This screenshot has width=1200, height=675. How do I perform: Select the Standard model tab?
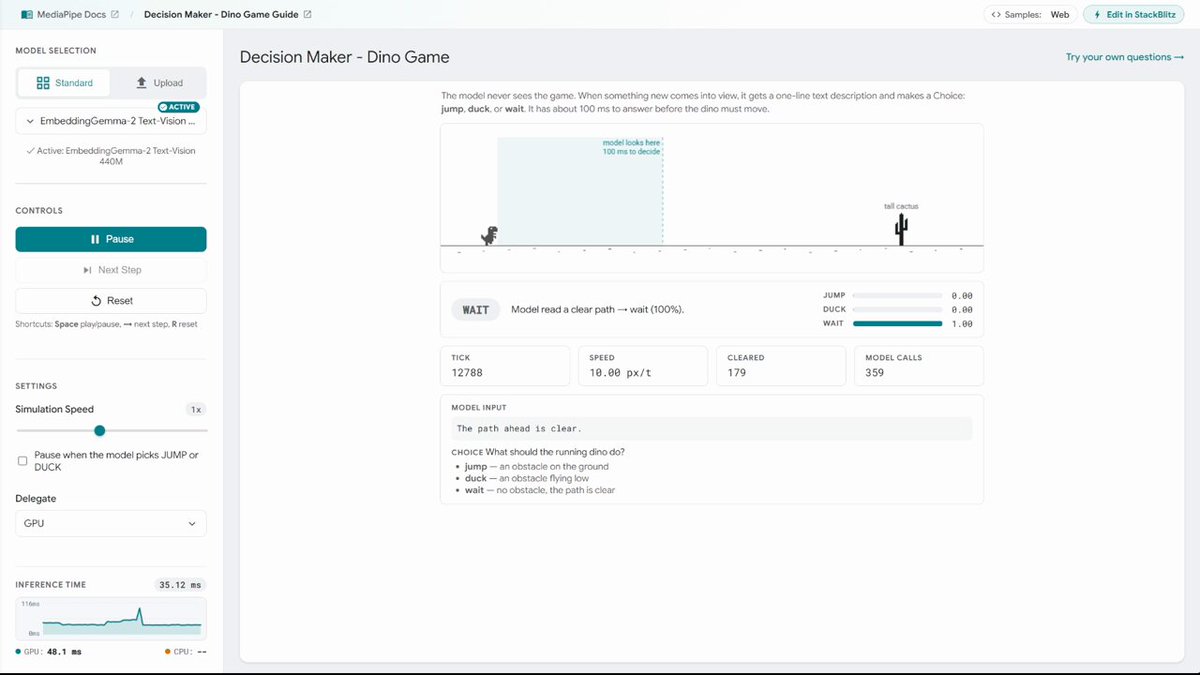(64, 83)
